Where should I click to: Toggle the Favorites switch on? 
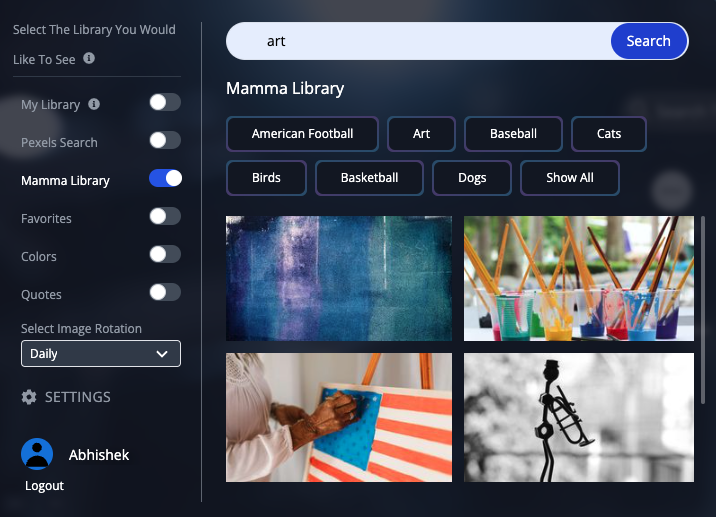[x=165, y=216]
